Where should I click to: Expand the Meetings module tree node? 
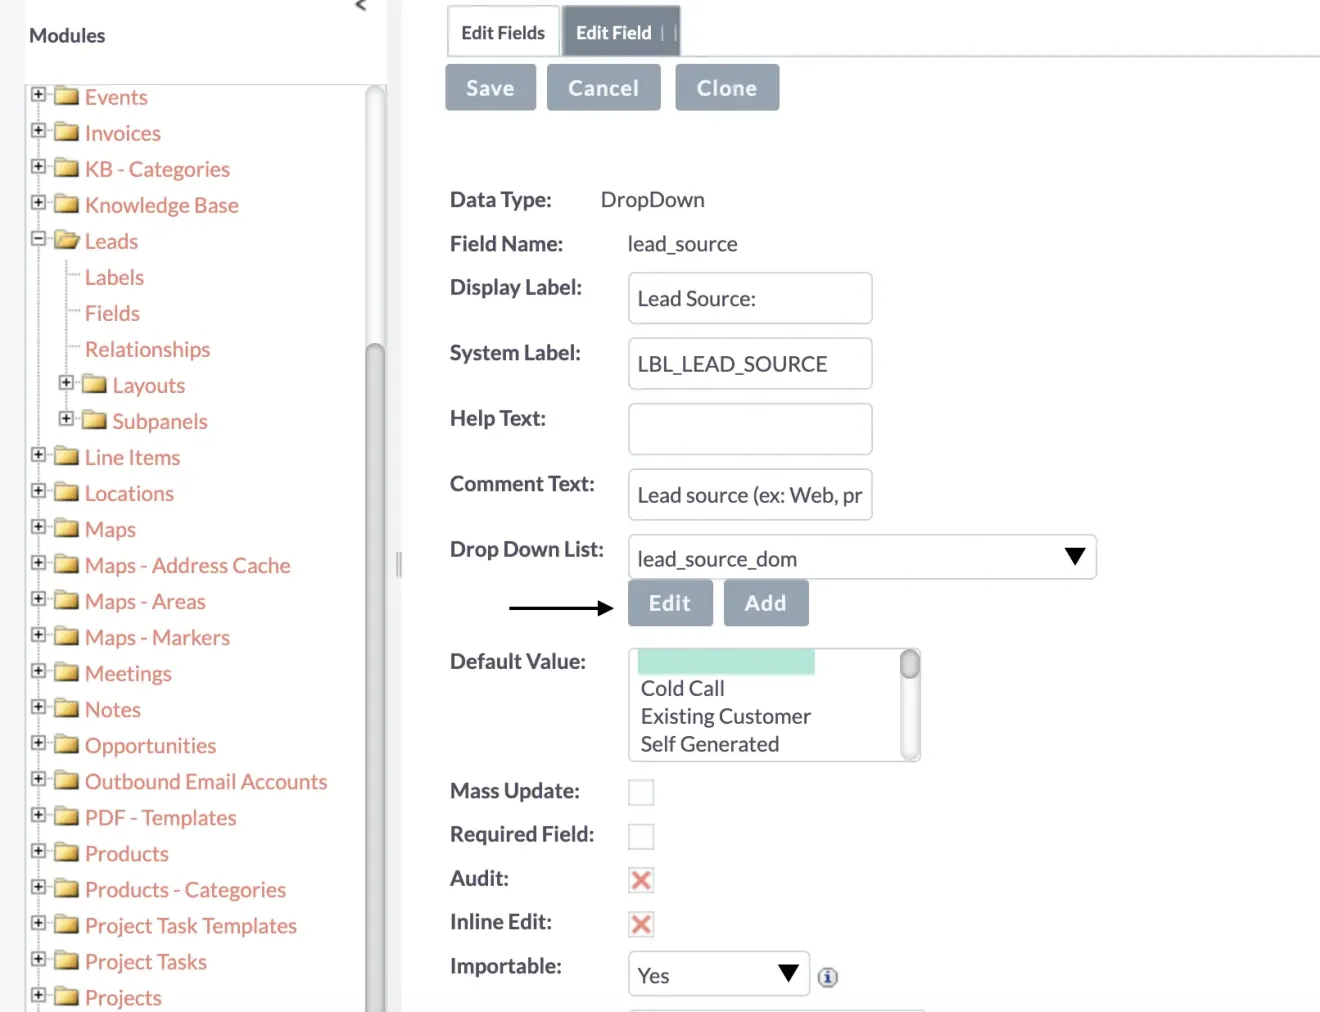pyautogui.click(x=38, y=672)
